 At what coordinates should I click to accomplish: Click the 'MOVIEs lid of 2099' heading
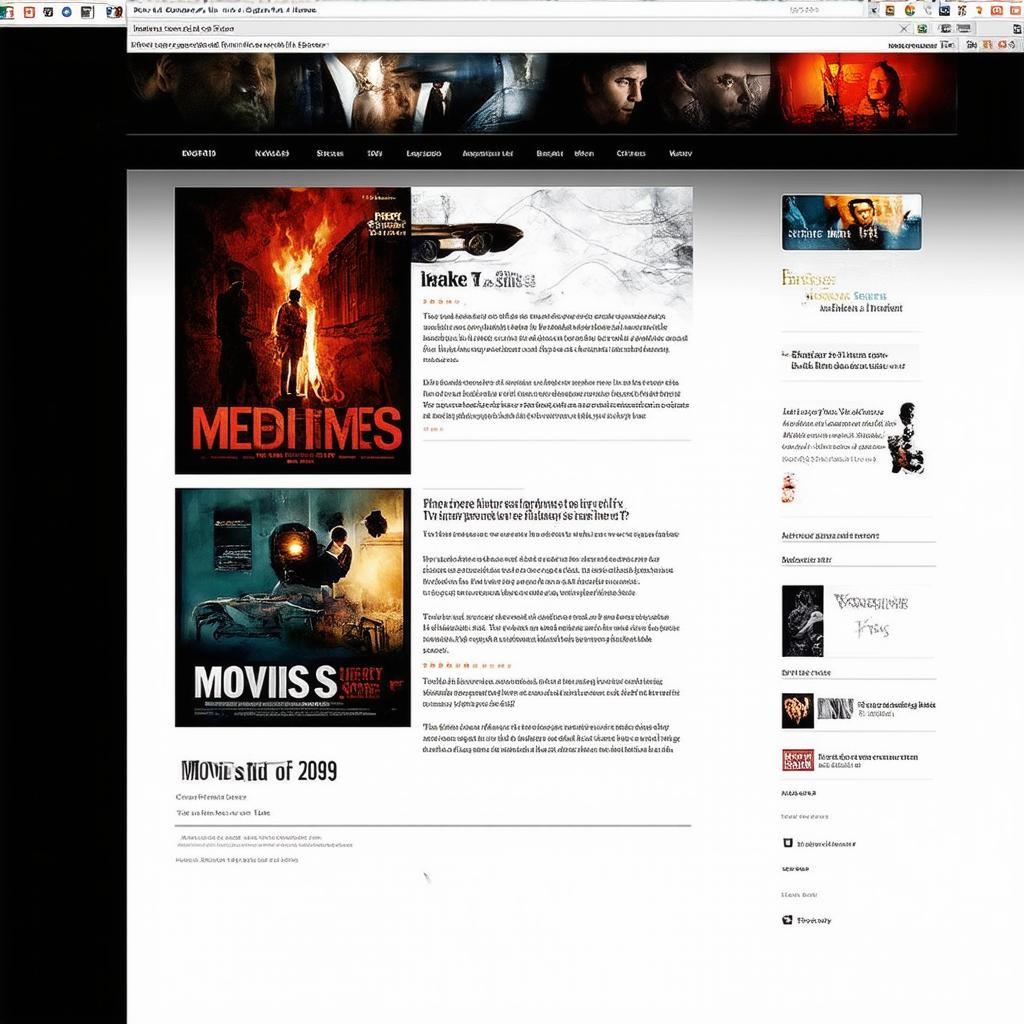259,771
